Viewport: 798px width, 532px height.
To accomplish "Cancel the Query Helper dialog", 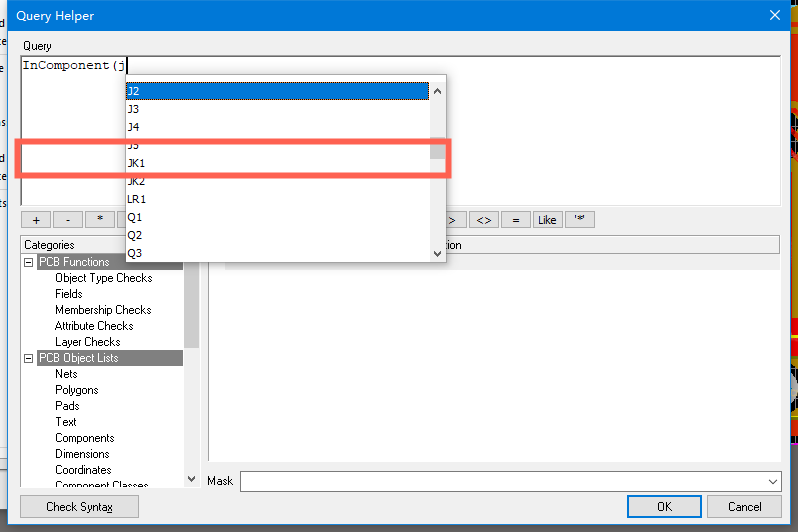I will (745, 507).
